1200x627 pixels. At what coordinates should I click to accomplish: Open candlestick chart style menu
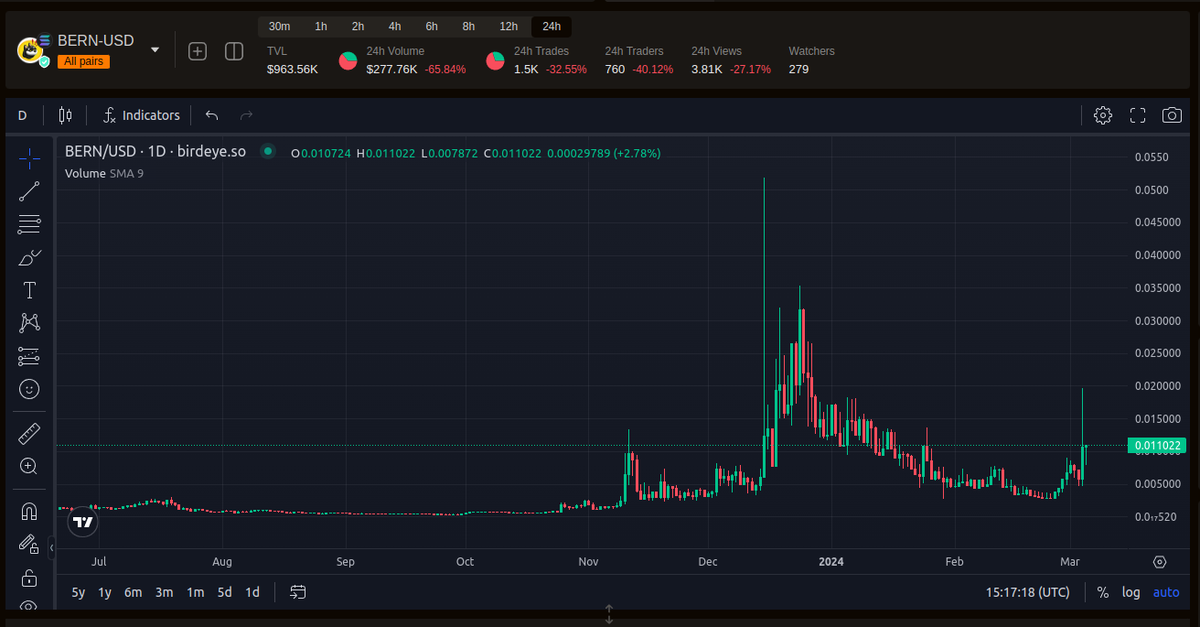pos(65,115)
